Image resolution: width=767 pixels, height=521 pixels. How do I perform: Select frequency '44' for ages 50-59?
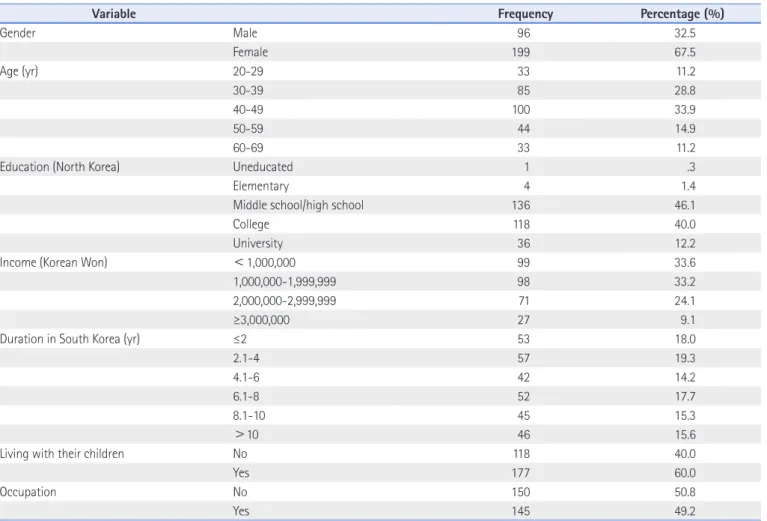523,129
